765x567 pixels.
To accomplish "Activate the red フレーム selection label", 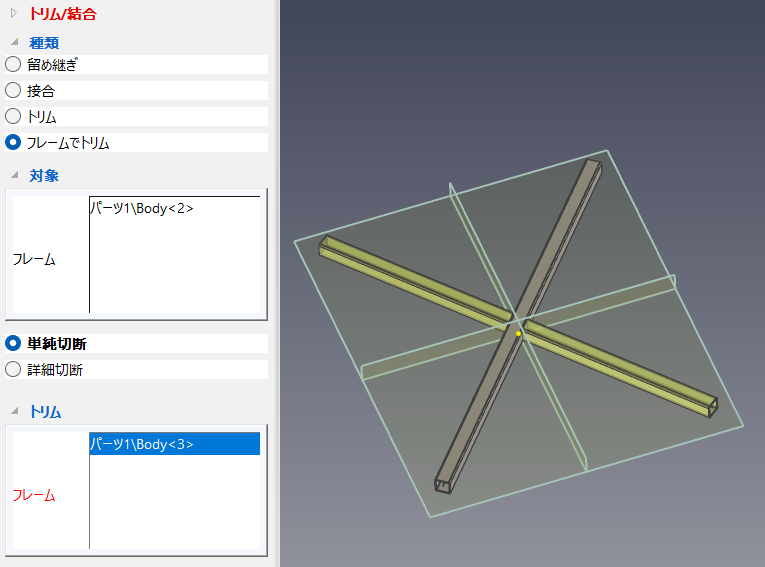I will click(x=34, y=495).
